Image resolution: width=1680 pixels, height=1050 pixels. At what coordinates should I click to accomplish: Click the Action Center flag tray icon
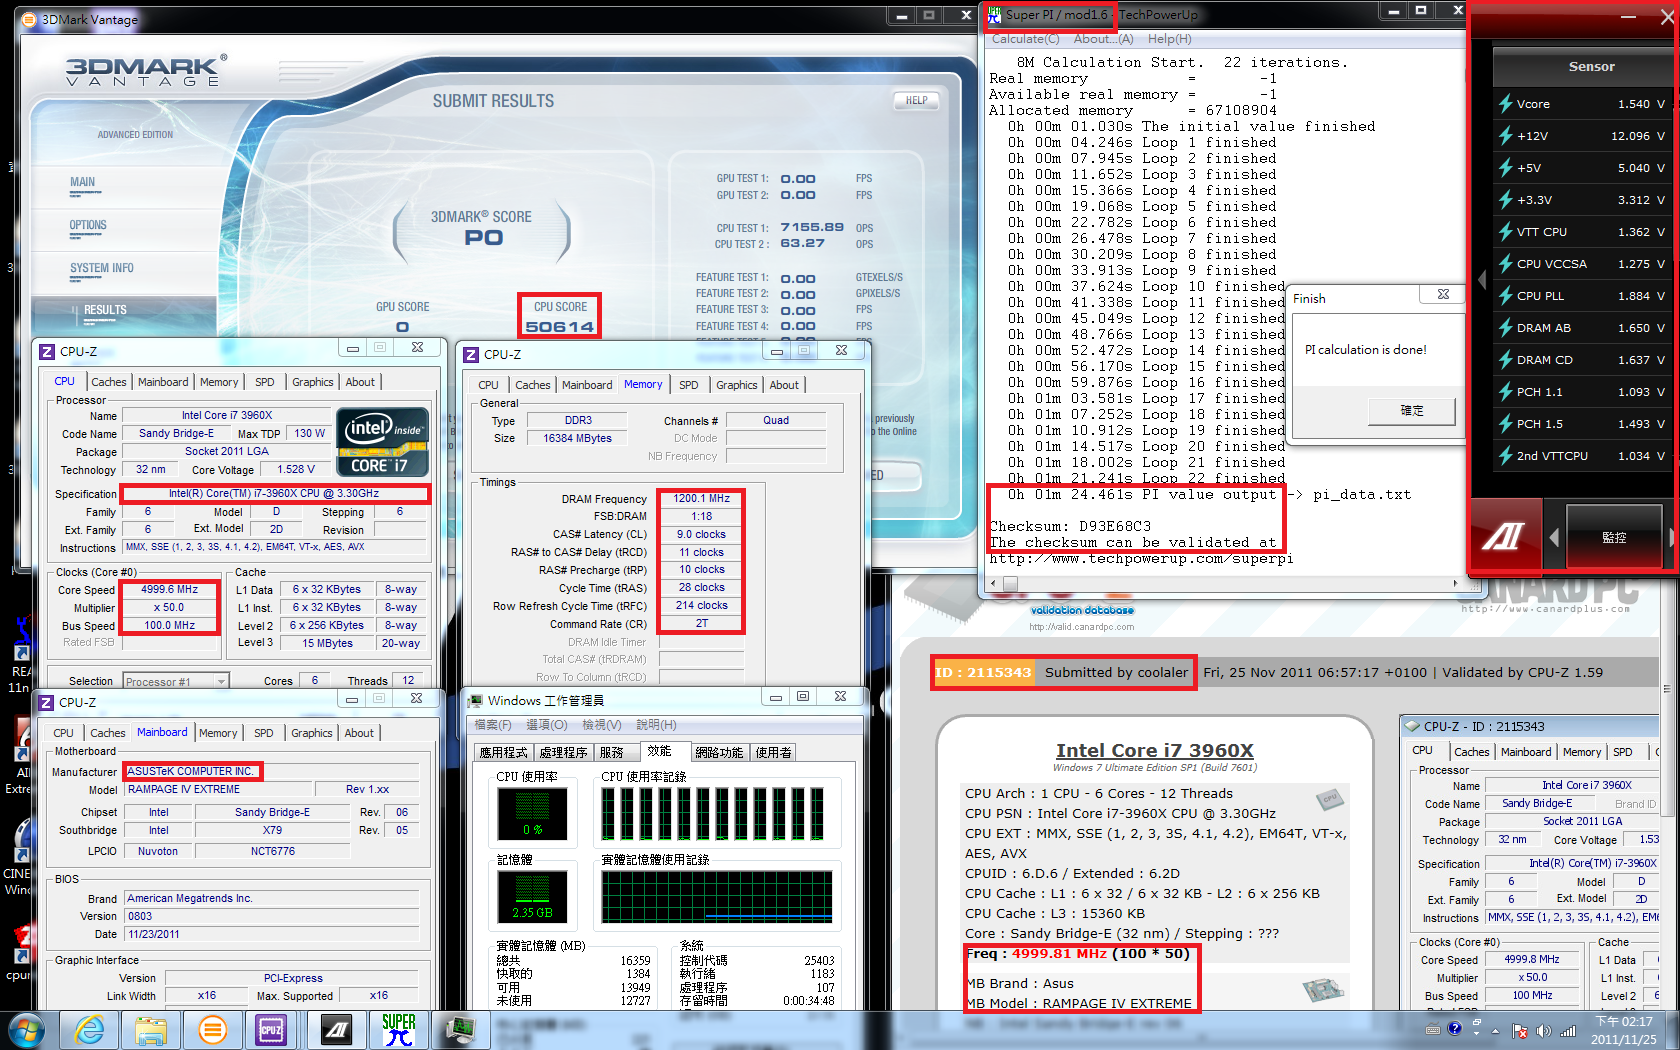pyautogui.click(x=1520, y=1031)
